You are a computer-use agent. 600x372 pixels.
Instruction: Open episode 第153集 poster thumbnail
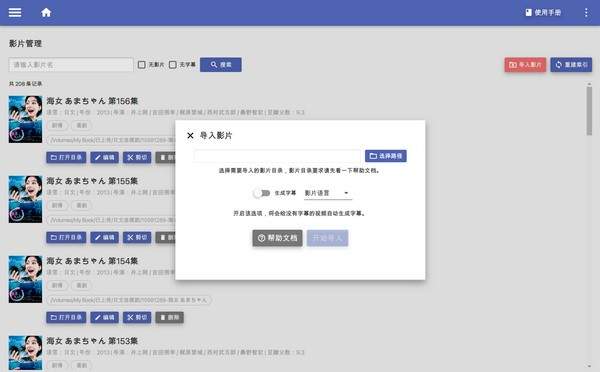(x=25, y=354)
